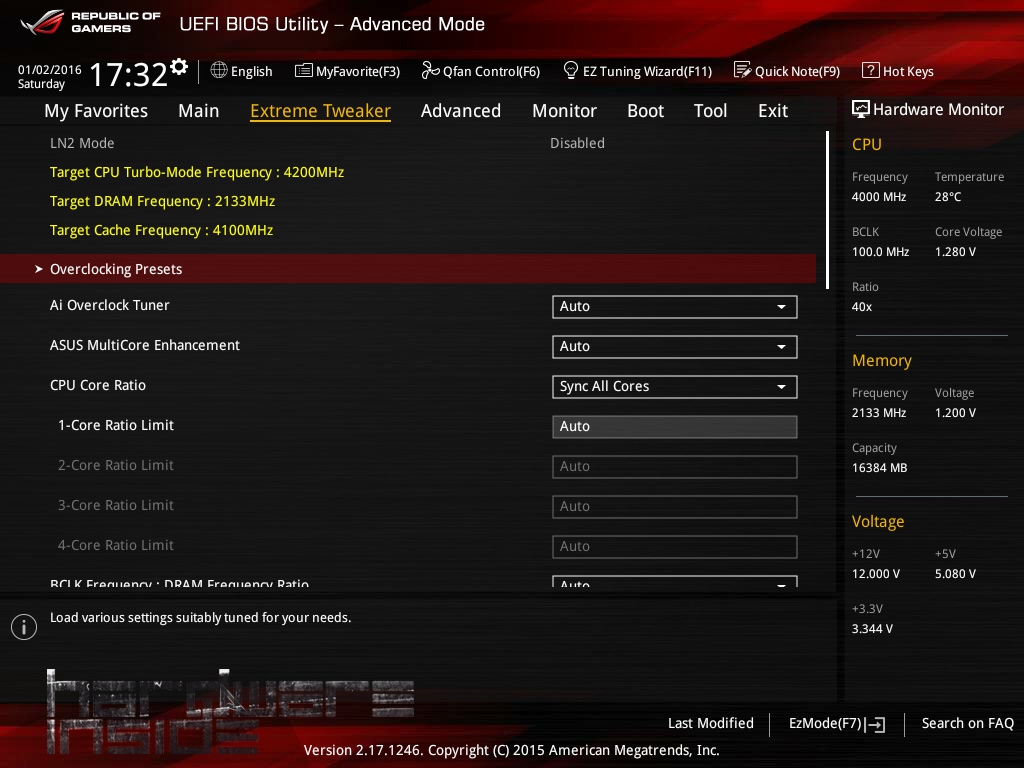Screen dimensions: 1024x768
Task: Open Quick Note(F9) notepad icon
Action: click(x=742, y=70)
